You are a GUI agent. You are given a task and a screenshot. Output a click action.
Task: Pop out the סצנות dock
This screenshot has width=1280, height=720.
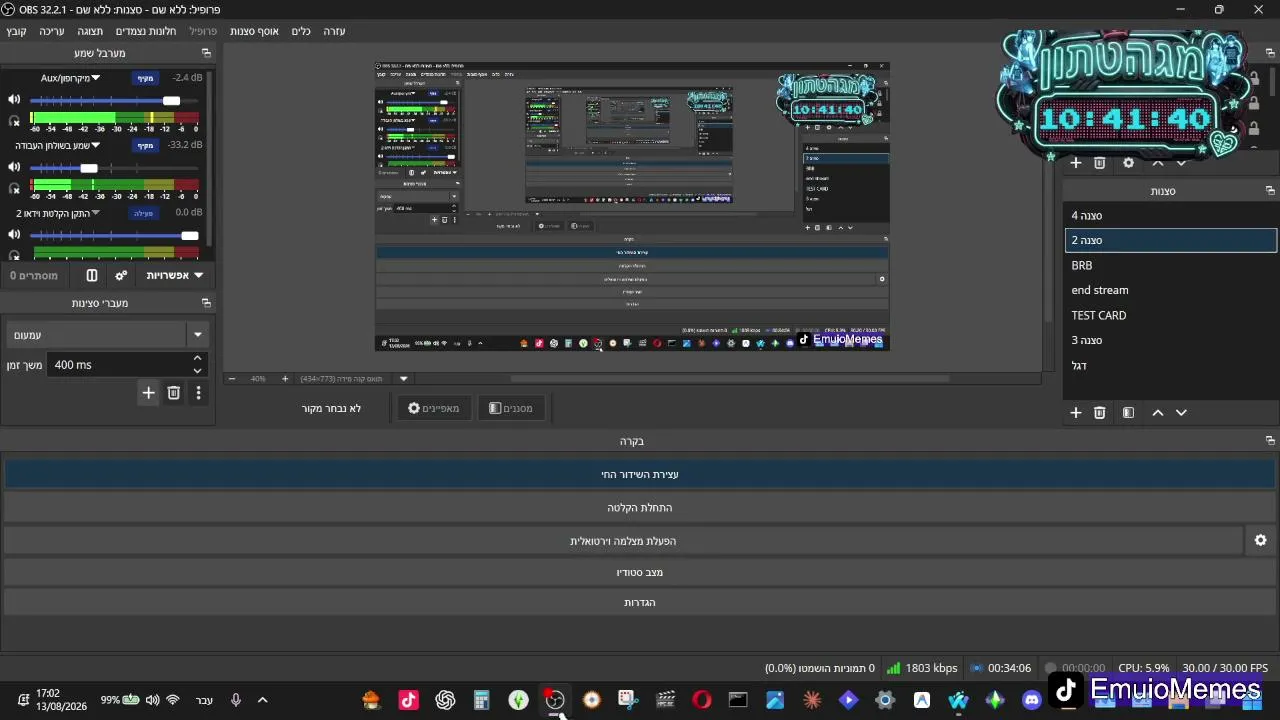click(x=1270, y=191)
